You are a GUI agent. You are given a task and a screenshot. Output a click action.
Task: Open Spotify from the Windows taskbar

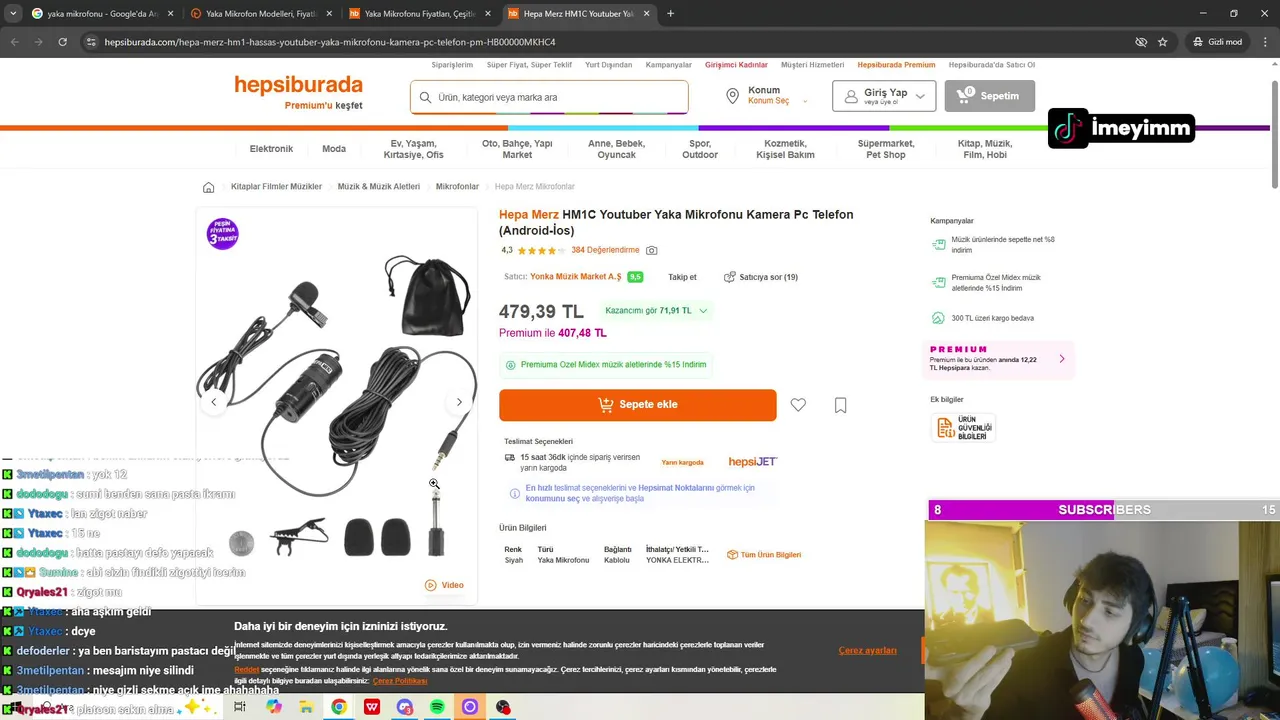[437, 707]
